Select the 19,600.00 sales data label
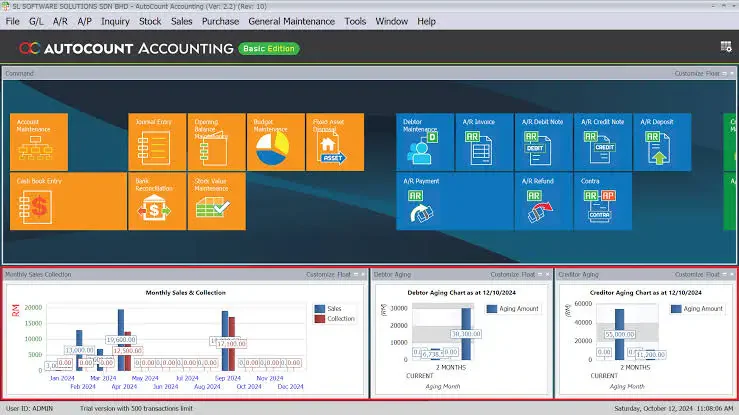 pyautogui.click(x=121, y=340)
